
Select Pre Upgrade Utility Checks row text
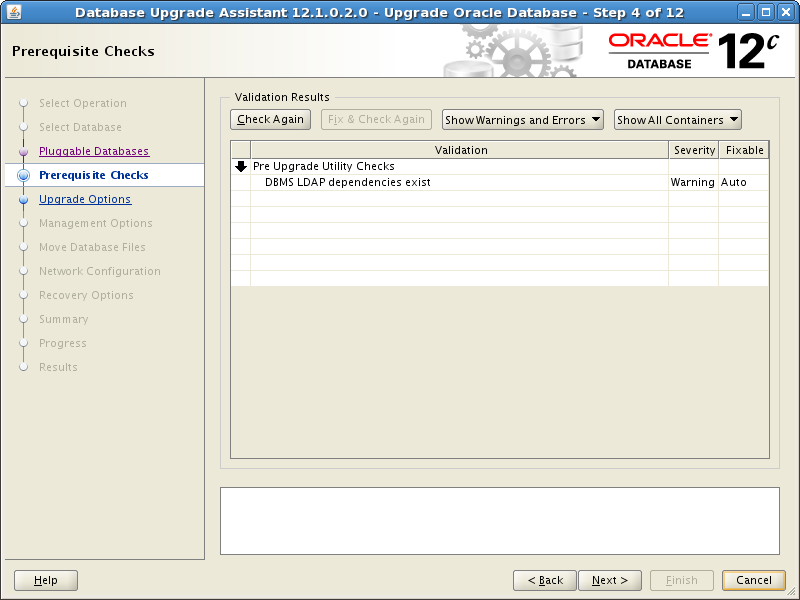click(x=323, y=166)
